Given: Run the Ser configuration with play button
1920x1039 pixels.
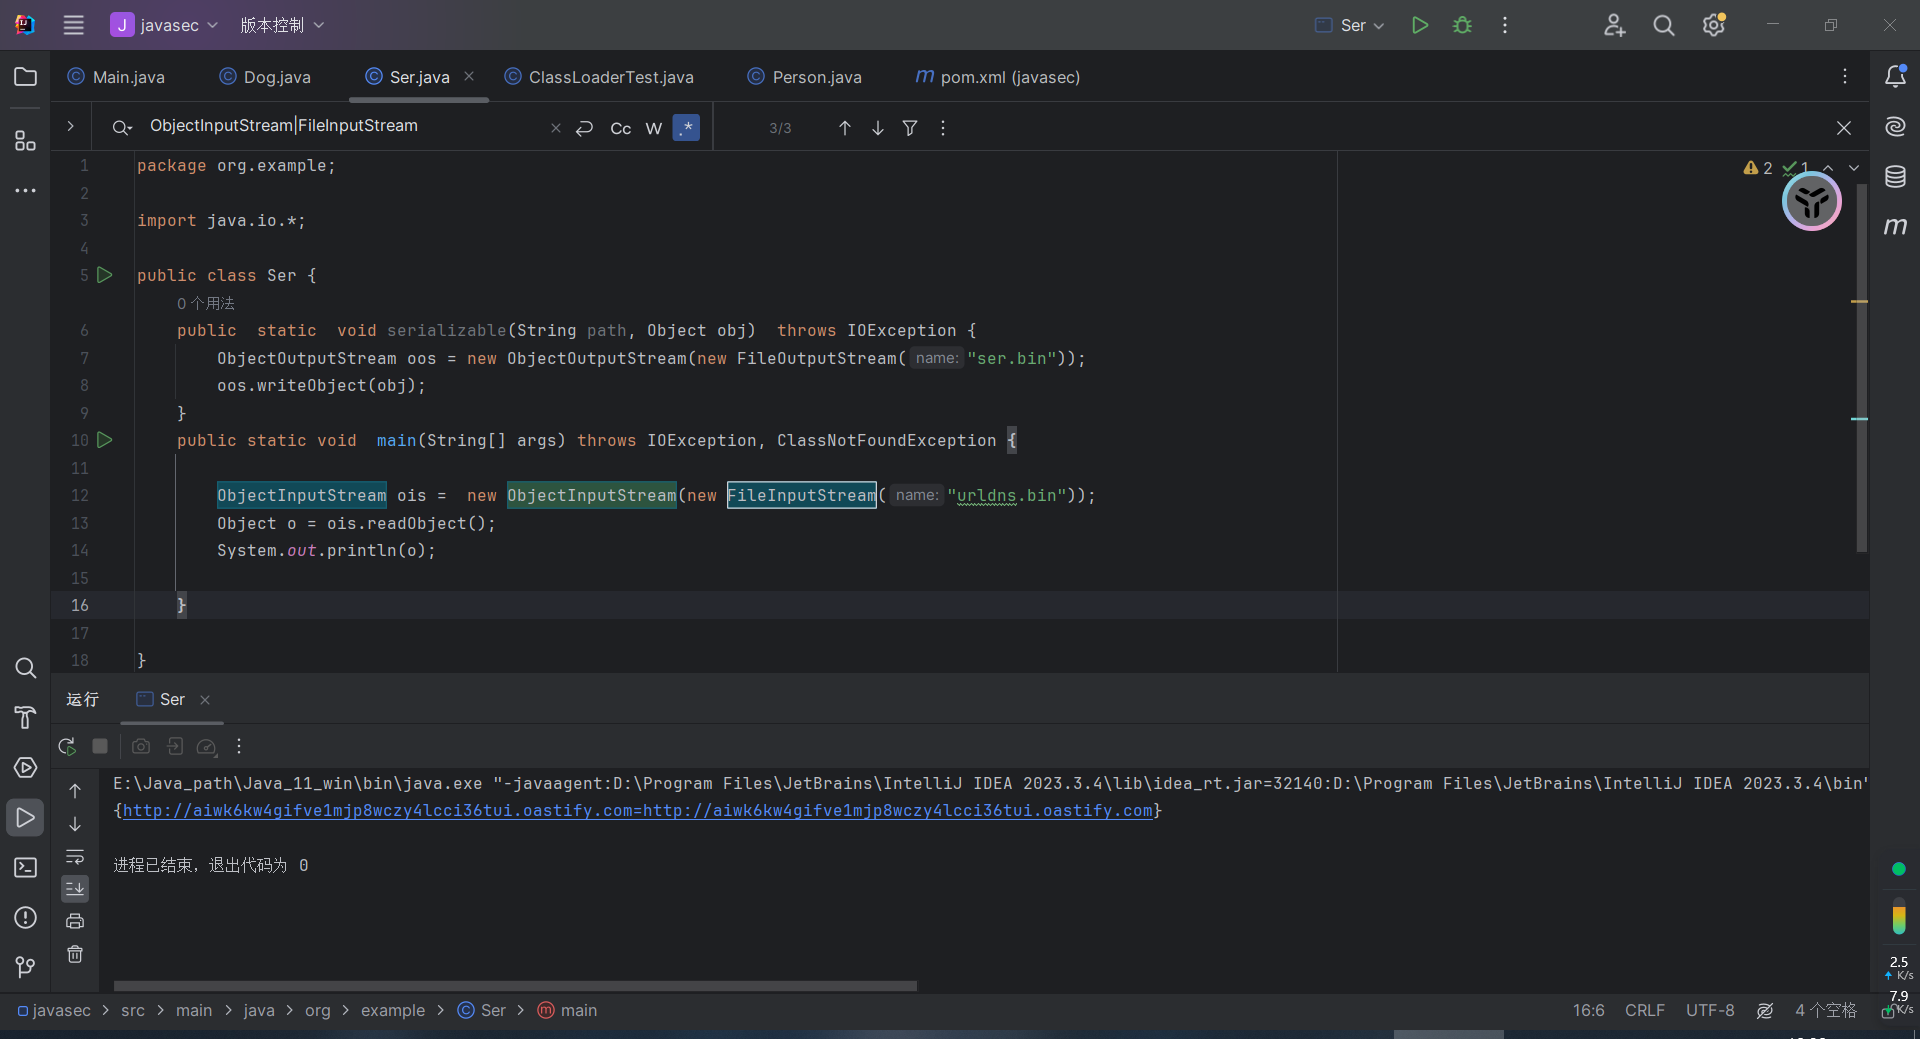Looking at the screenshot, I should click(1419, 25).
